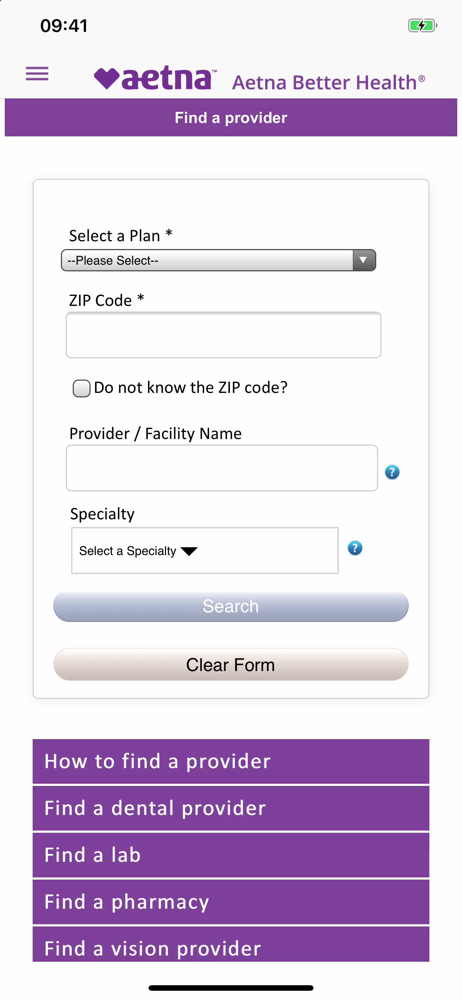The image size is (462, 1000).
Task: Select Find a pharmacy
Action: tap(231, 902)
